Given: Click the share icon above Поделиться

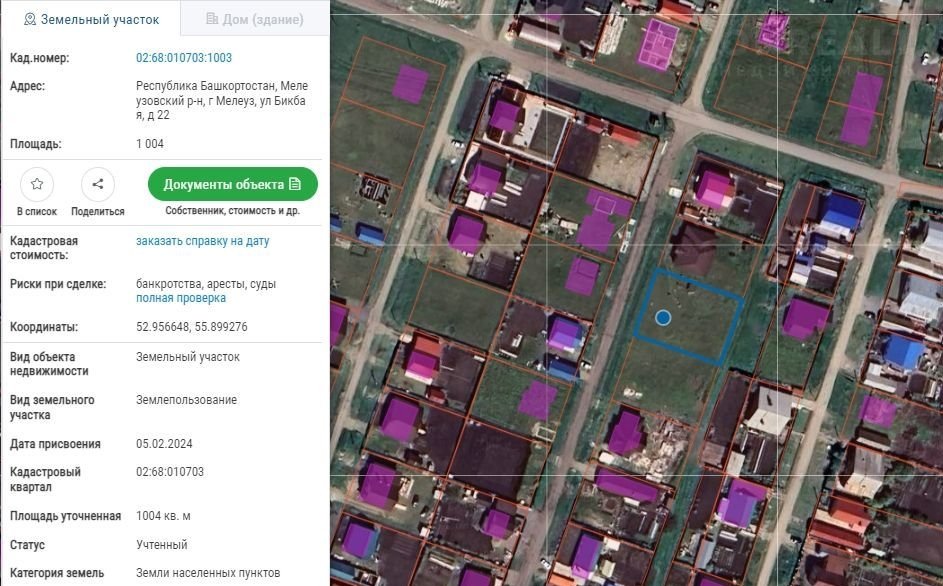Looking at the screenshot, I should pyautogui.click(x=98, y=184).
